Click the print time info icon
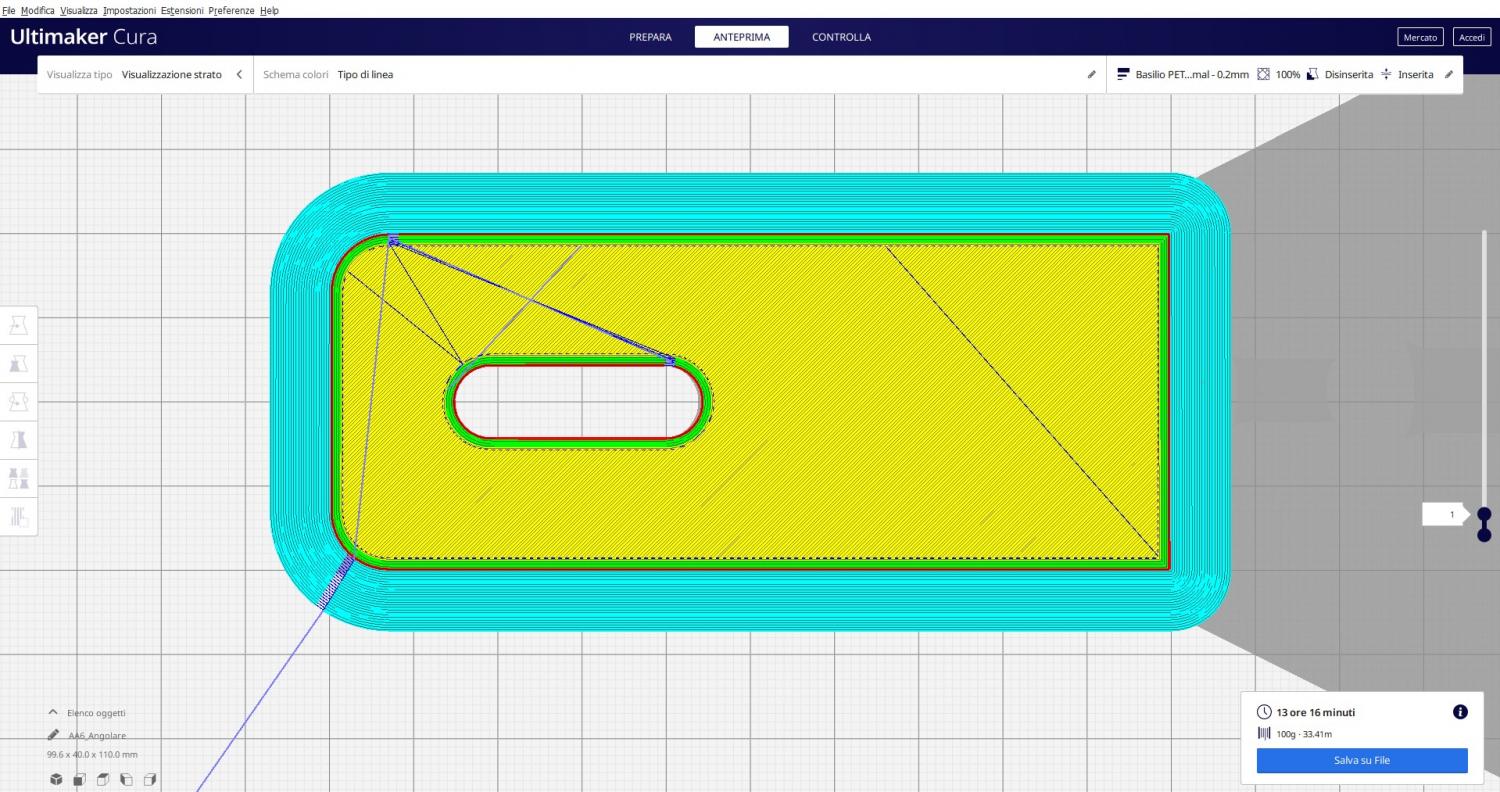 (1459, 712)
